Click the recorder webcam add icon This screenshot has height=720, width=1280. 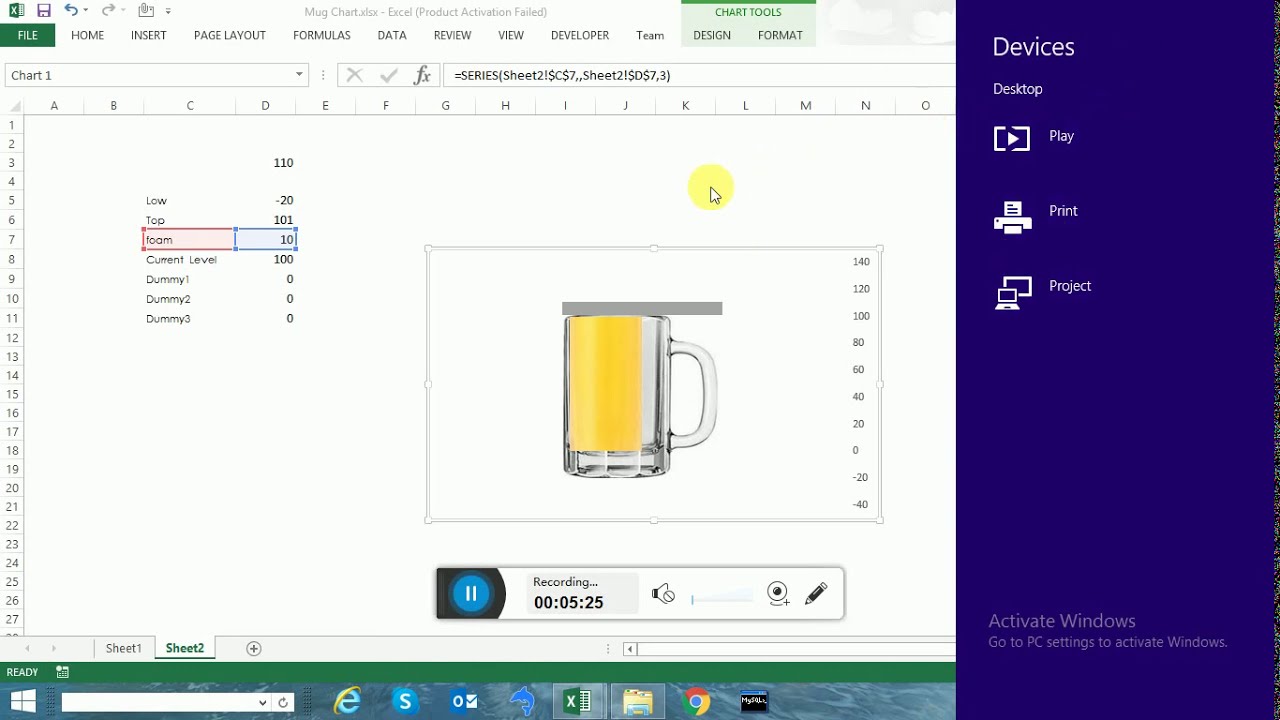click(x=778, y=594)
